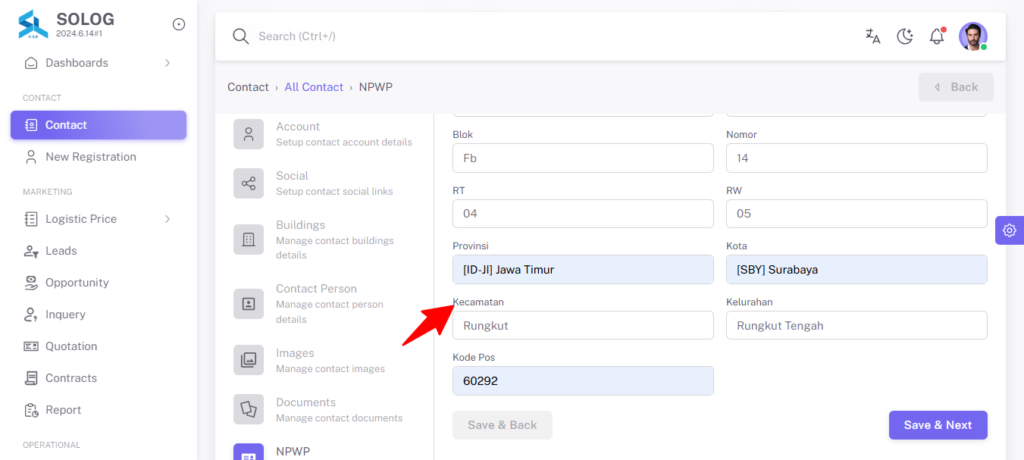The image size is (1024, 460).
Task: Toggle dark mode with the moon icon
Action: coord(904,37)
